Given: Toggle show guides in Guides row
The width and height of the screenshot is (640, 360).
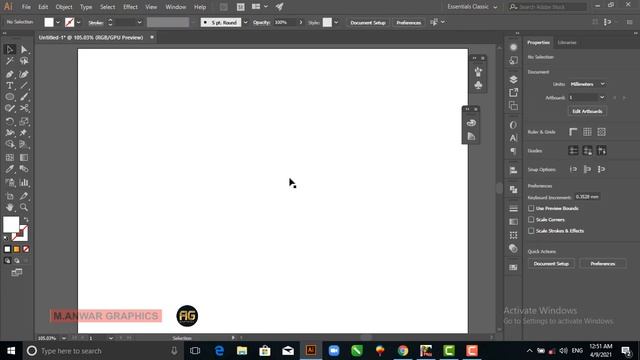Looking at the screenshot, I should [x=573, y=151].
